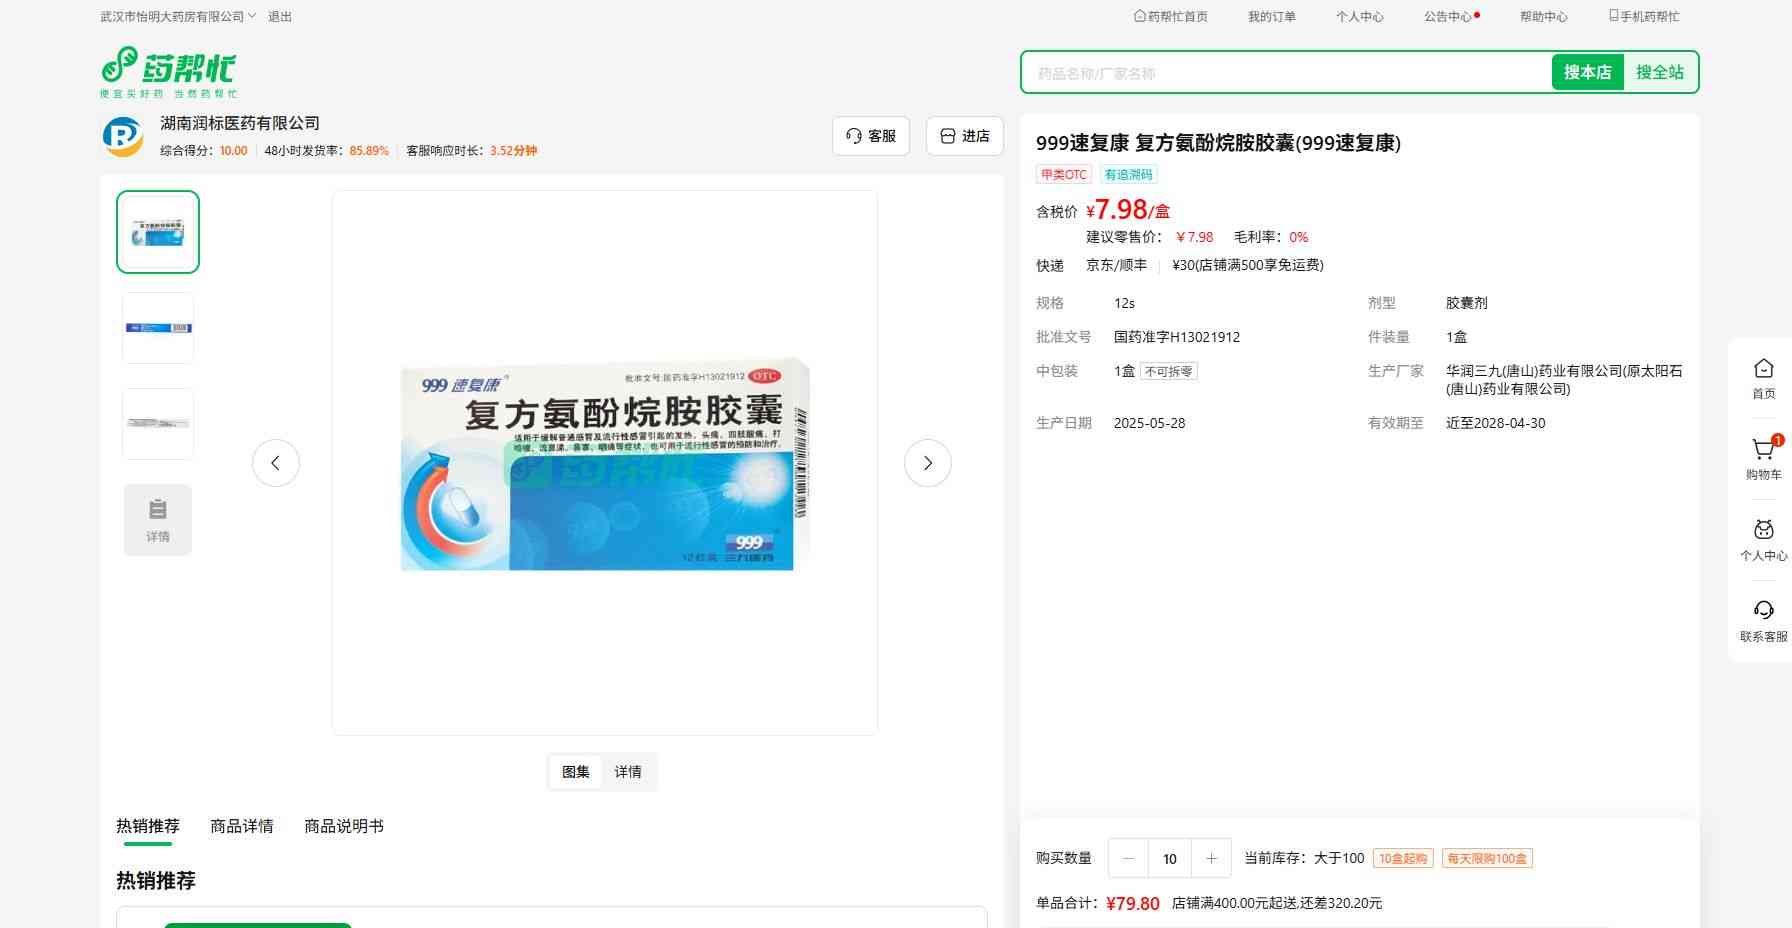The height and width of the screenshot is (928, 1792).
Task: Show previous product image arrow
Action: pos(276,463)
